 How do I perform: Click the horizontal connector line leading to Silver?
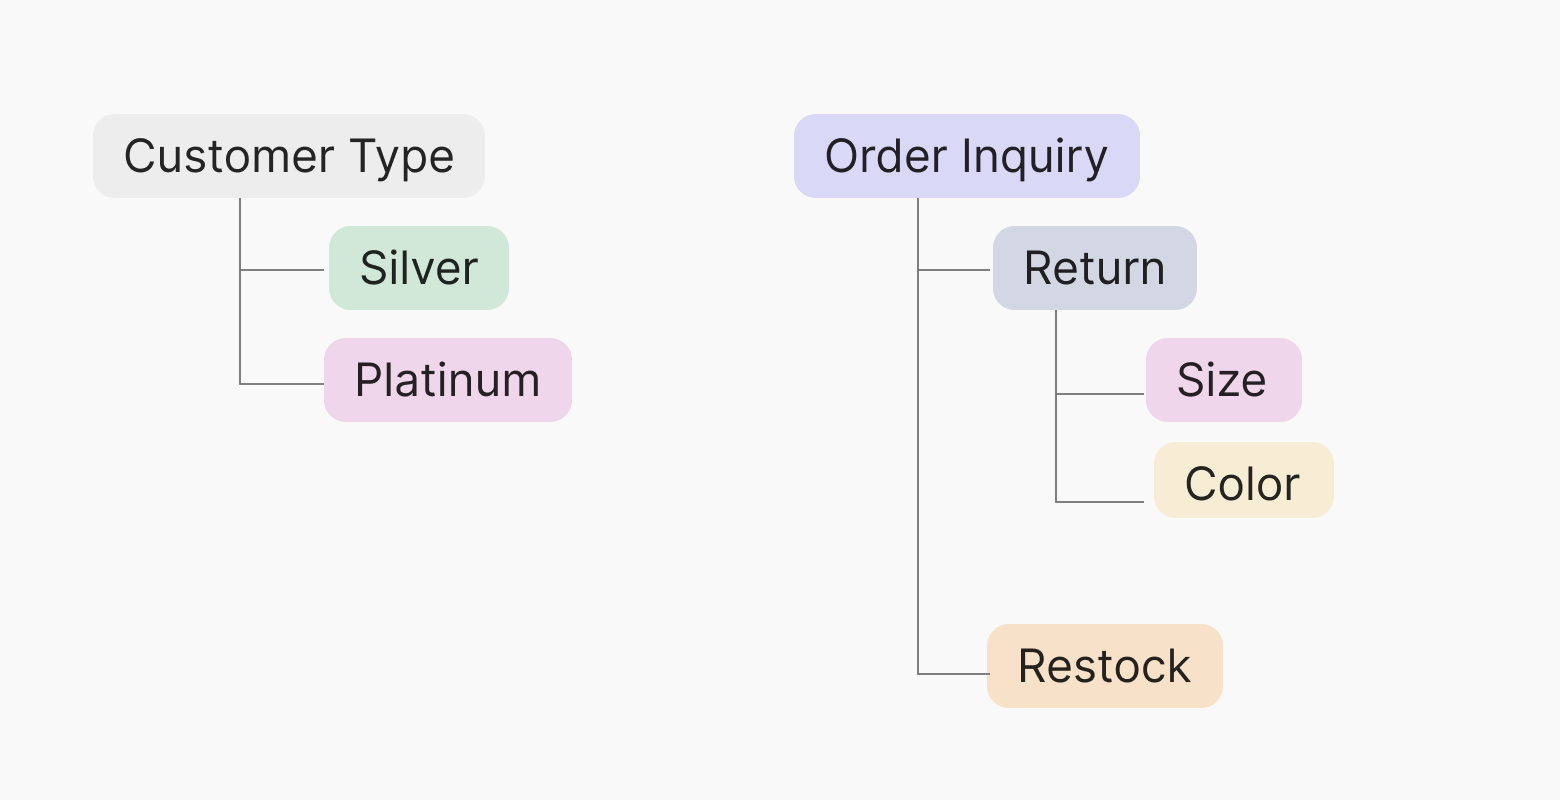tap(284, 270)
